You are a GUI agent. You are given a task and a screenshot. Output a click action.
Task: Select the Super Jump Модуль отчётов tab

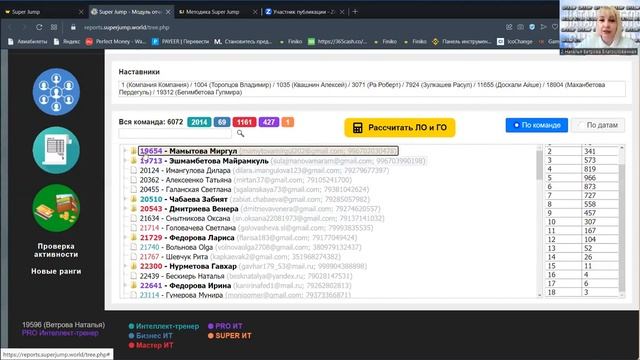tap(130, 12)
